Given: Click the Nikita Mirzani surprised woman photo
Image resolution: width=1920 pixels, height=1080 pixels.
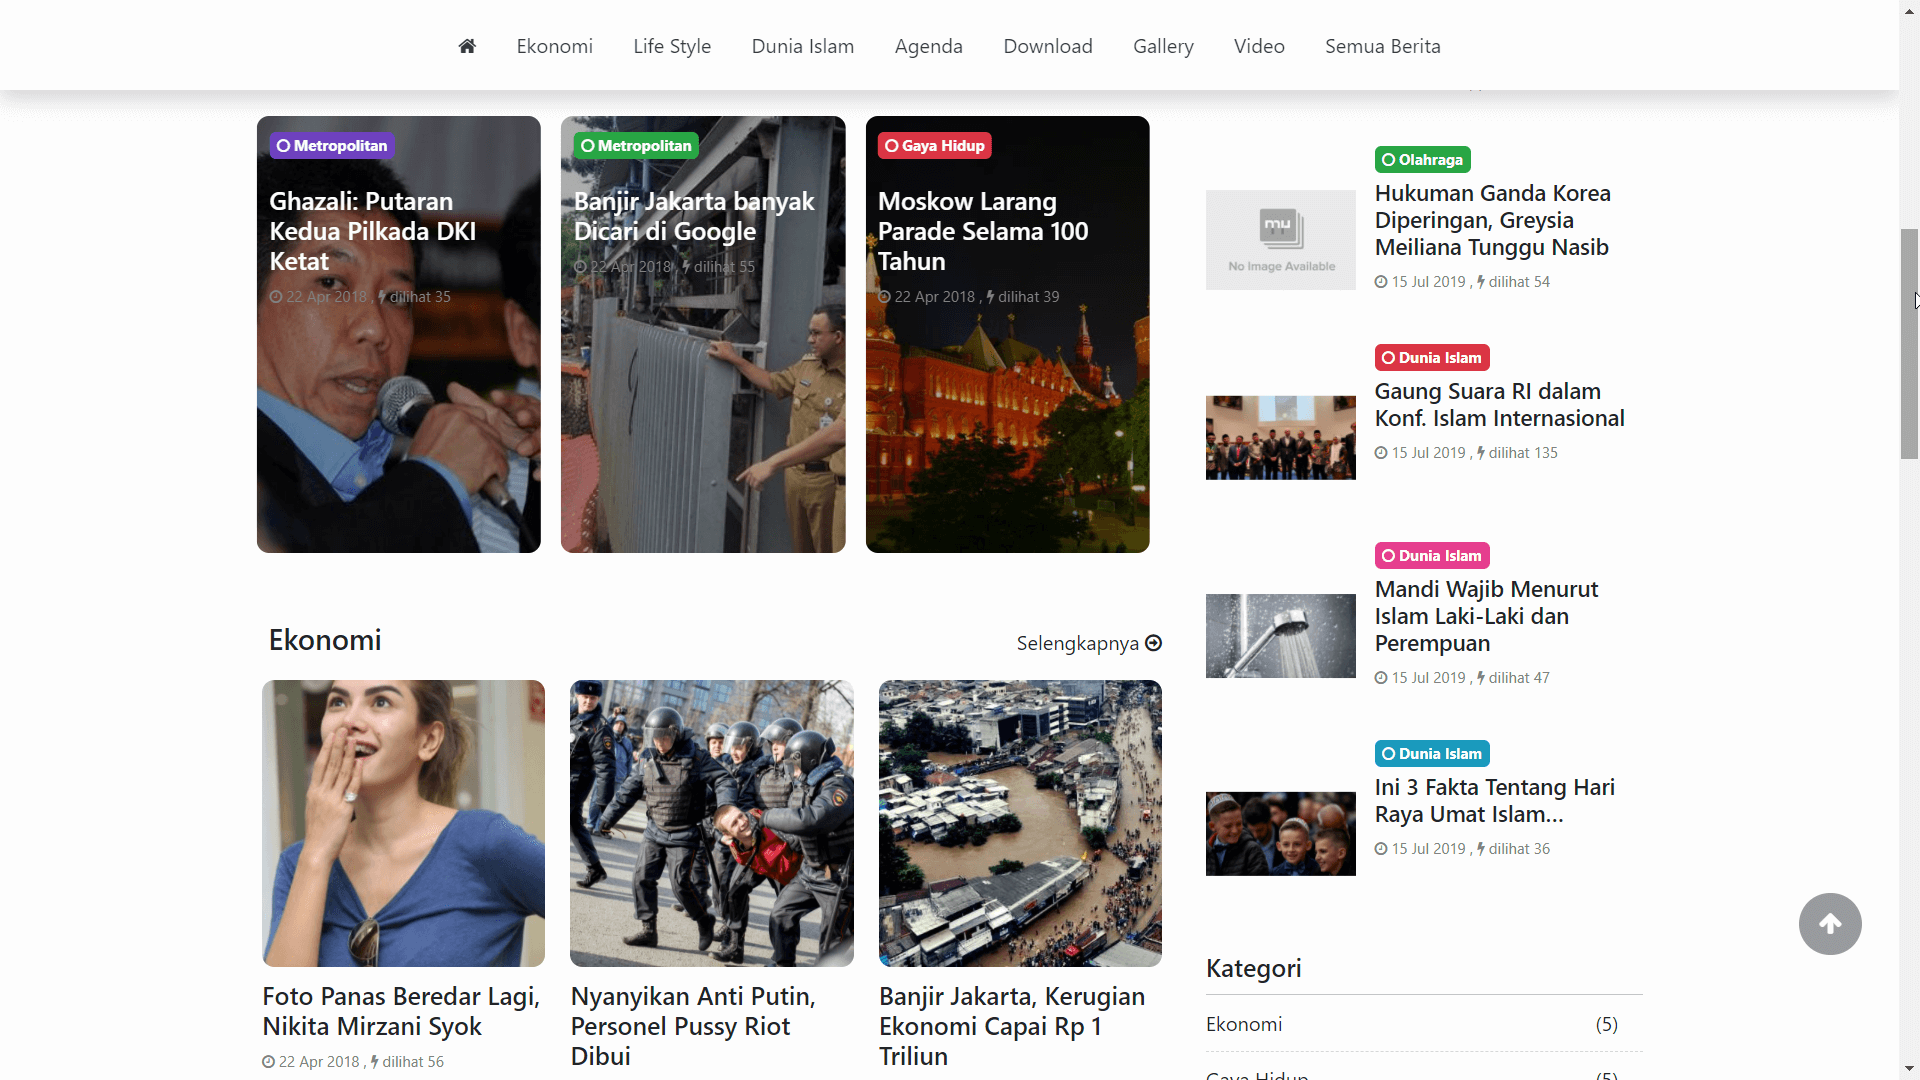Looking at the screenshot, I should tap(404, 824).
